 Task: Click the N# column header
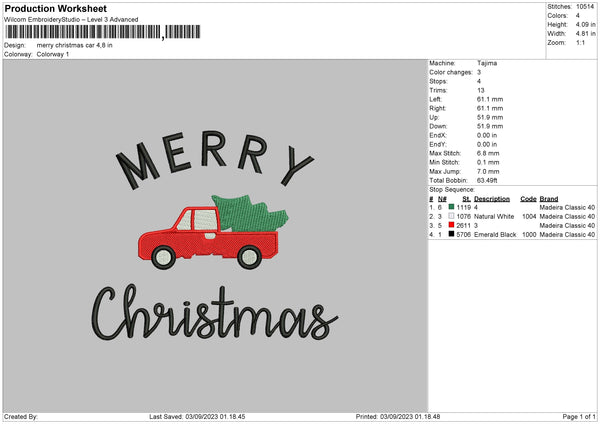442,199
